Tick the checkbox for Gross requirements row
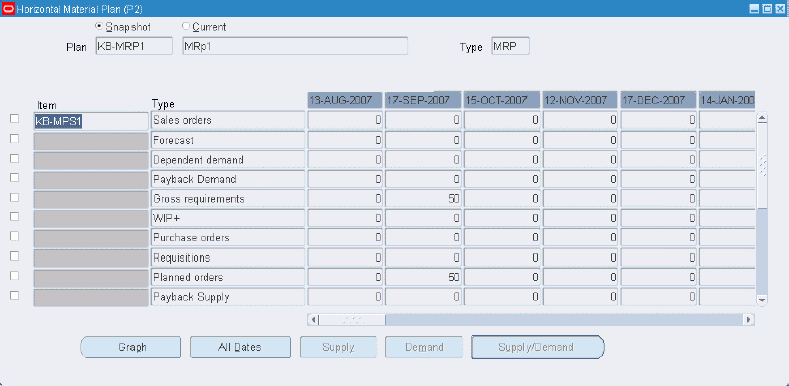789x386 pixels. click(x=15, y=197)
